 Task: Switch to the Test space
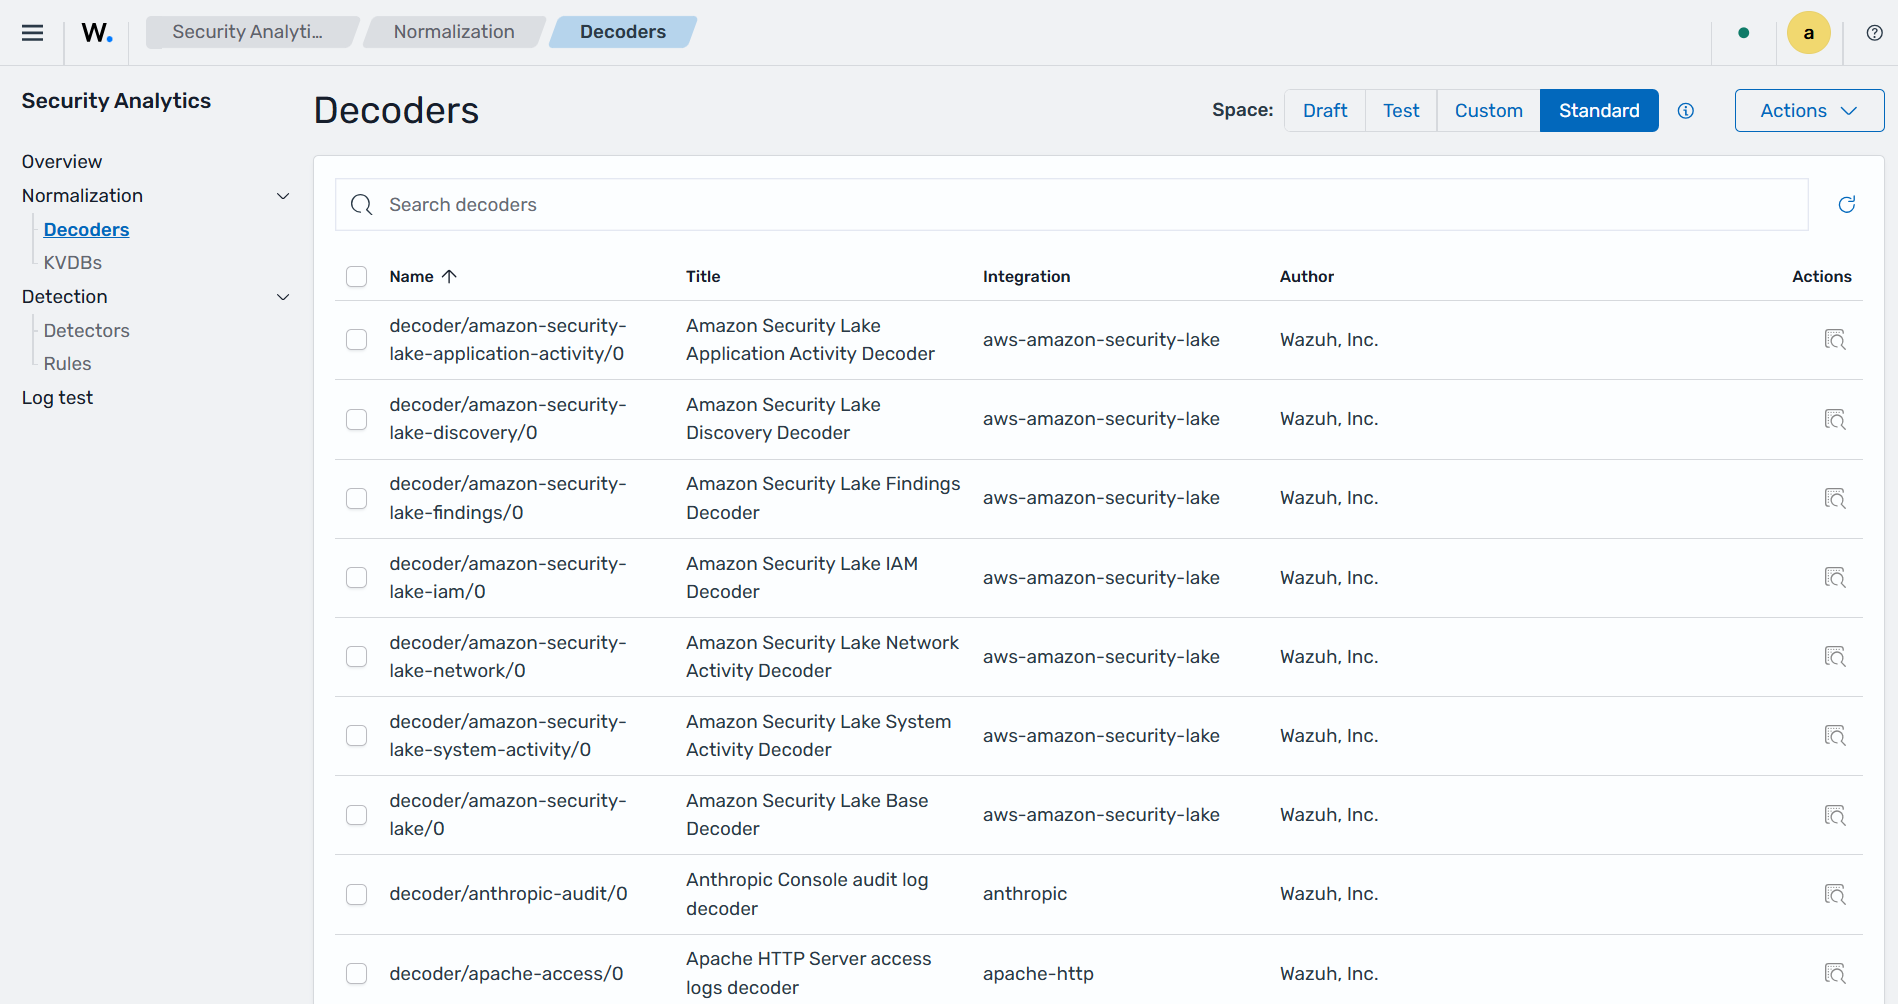(1401, 111)
